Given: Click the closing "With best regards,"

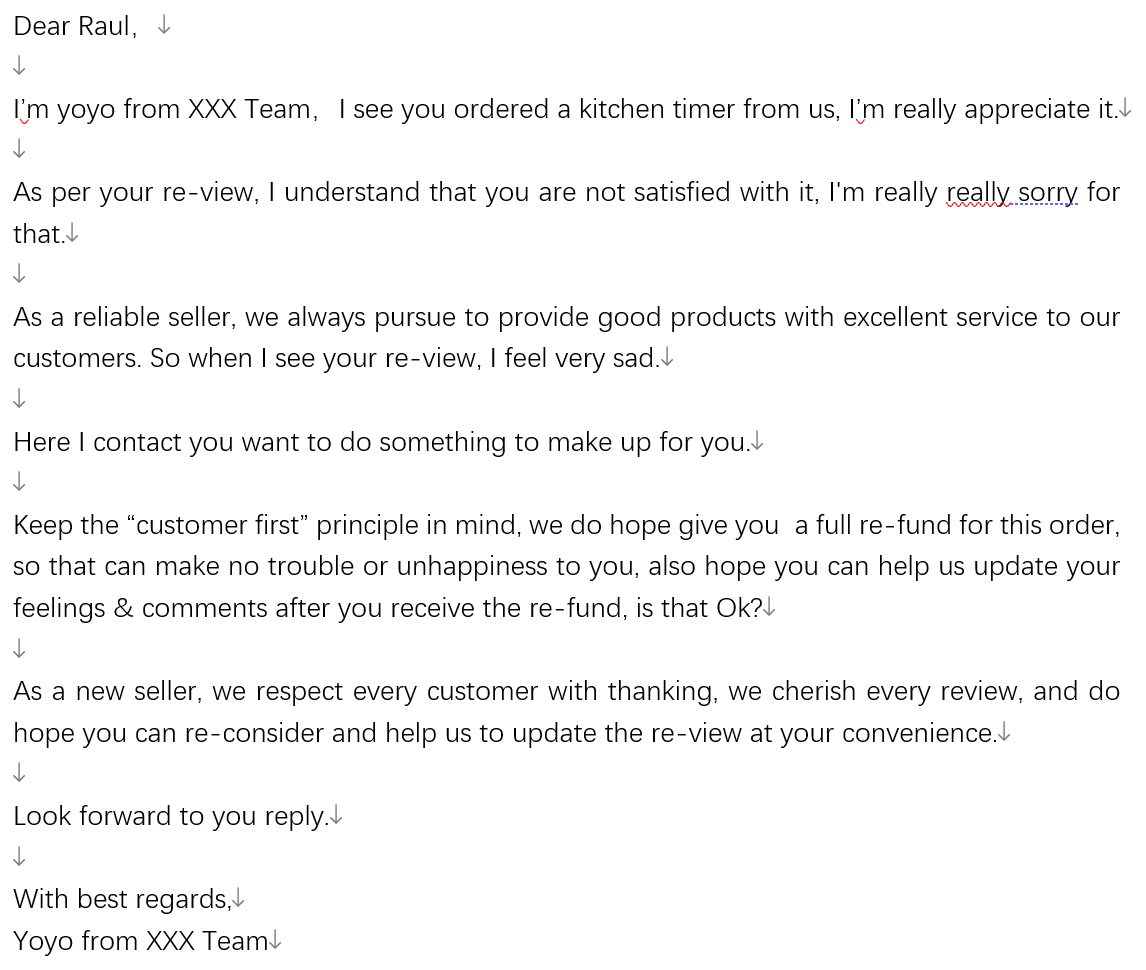Looking at the screenshot, I should point(123,900).
